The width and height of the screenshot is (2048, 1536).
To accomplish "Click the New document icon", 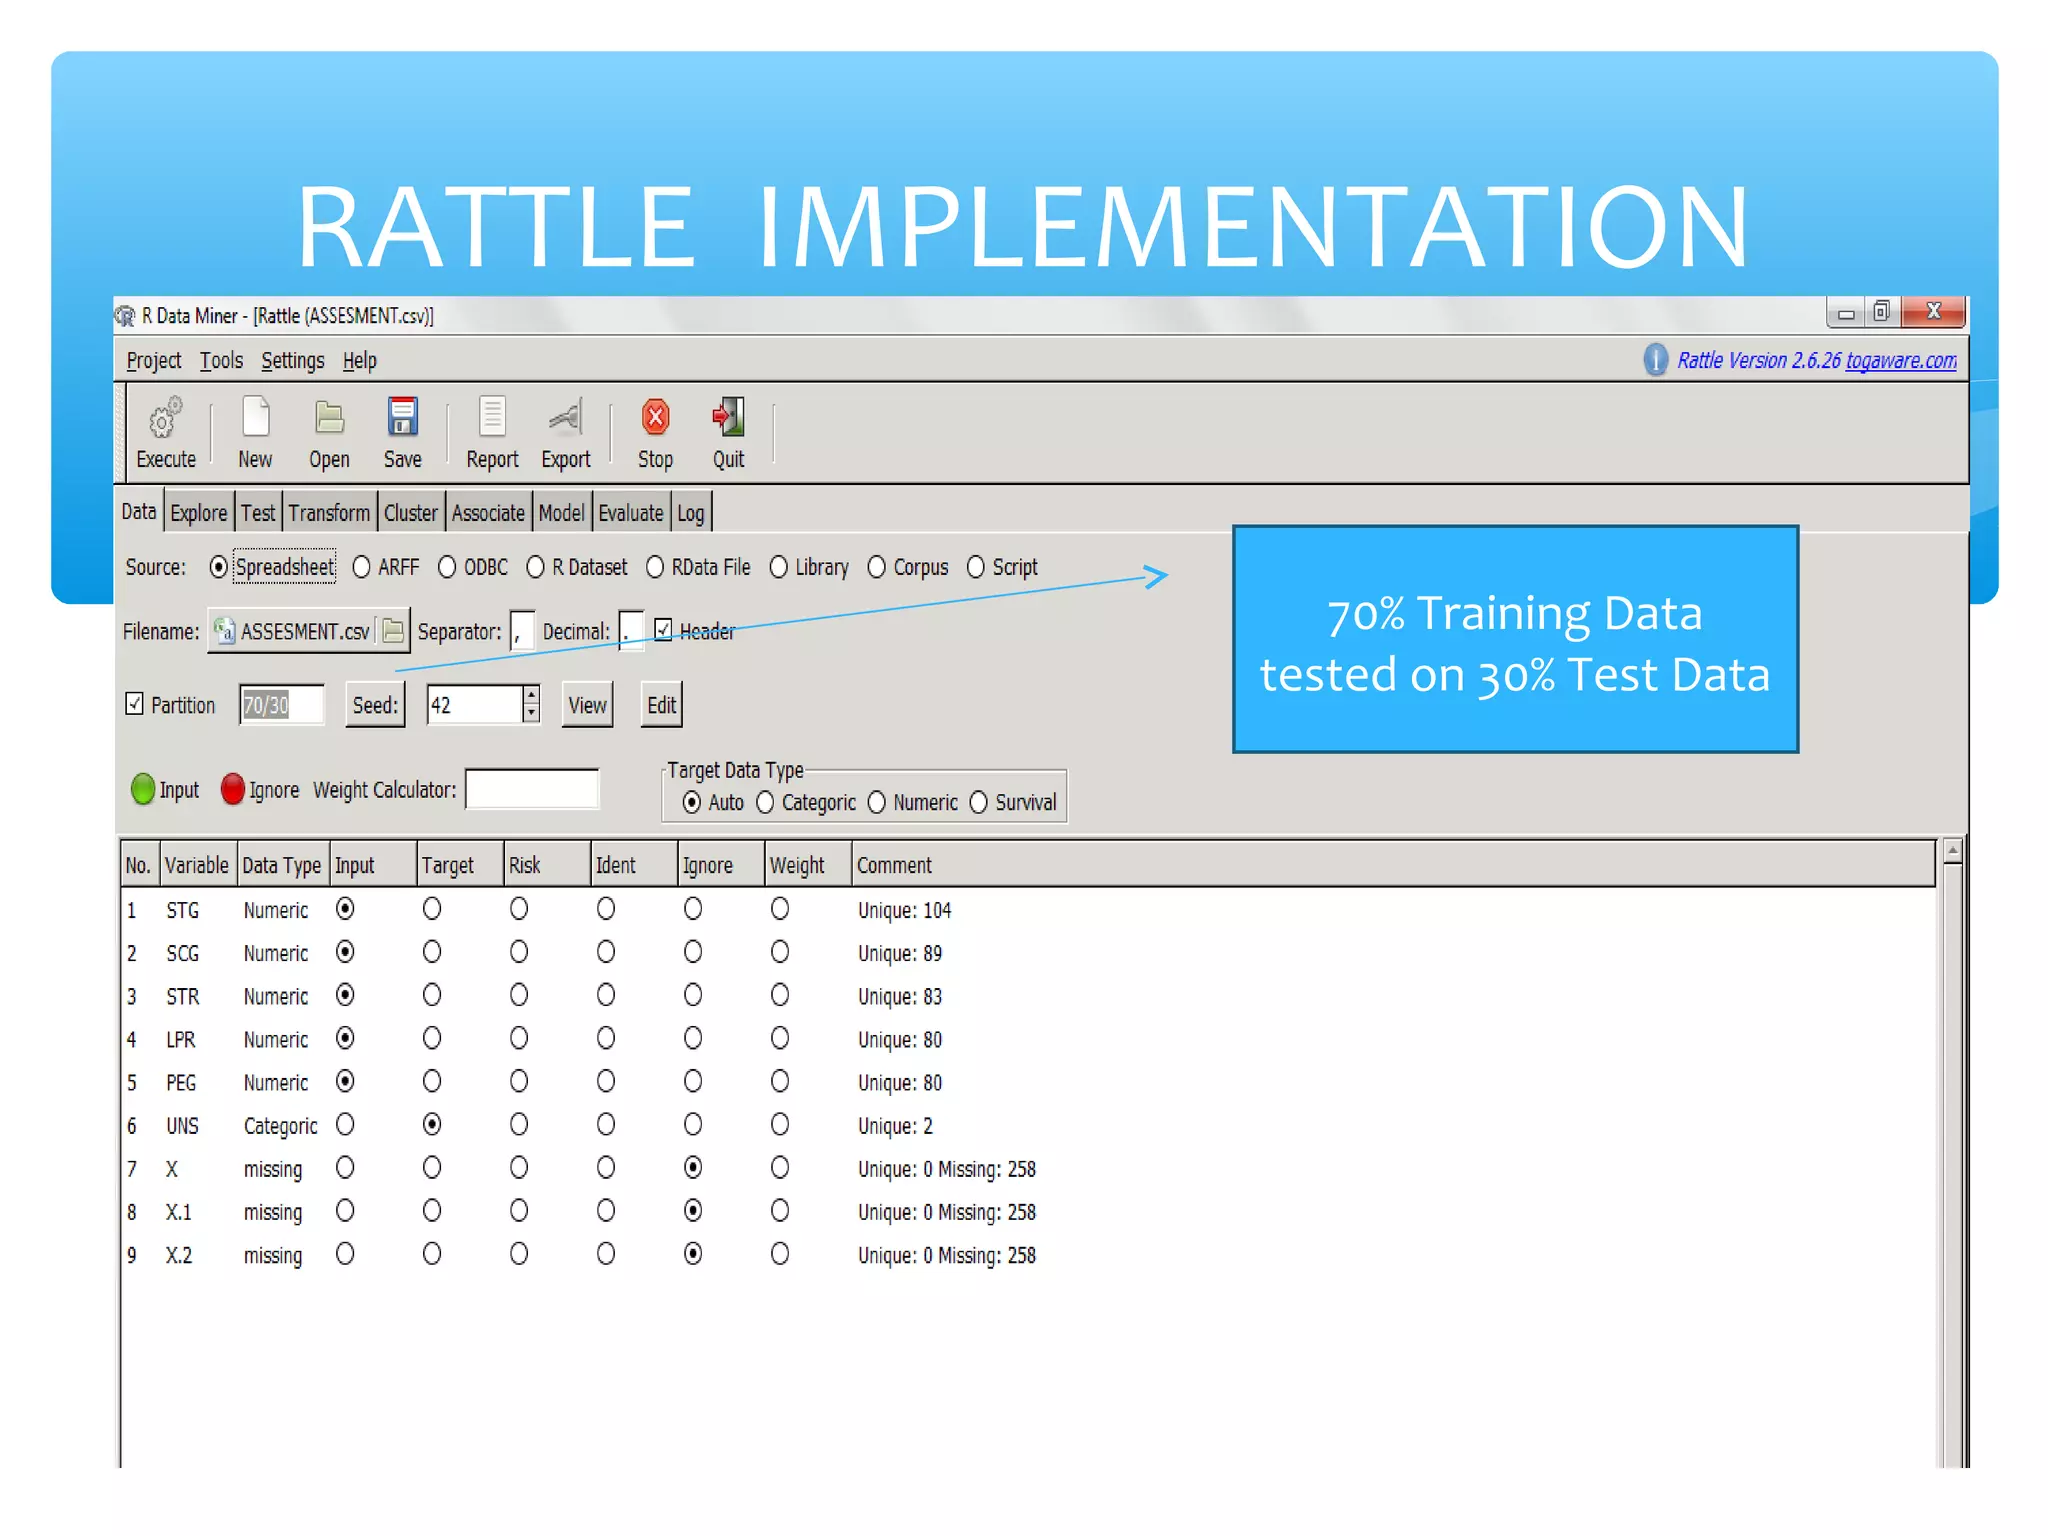I will point(255,418).
